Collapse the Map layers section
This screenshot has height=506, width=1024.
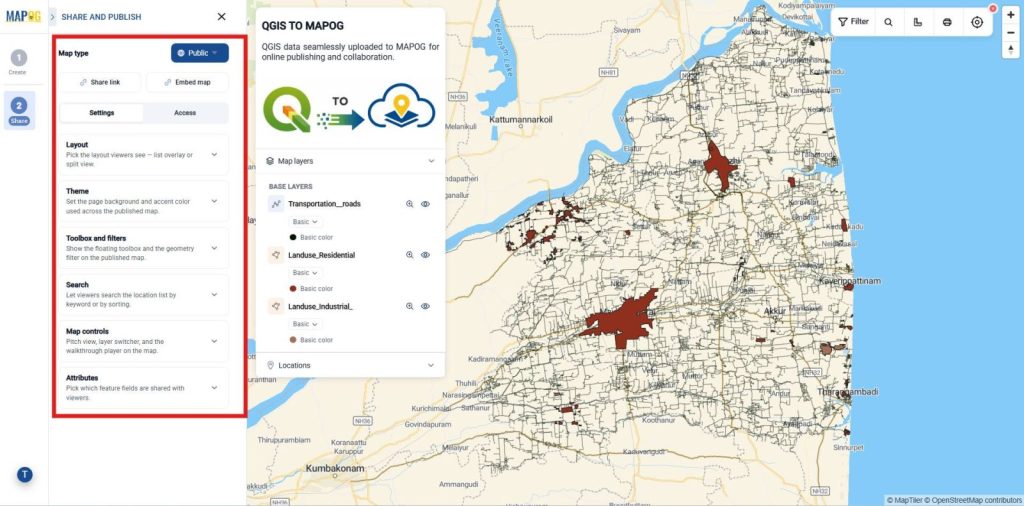tap(350, 161)
